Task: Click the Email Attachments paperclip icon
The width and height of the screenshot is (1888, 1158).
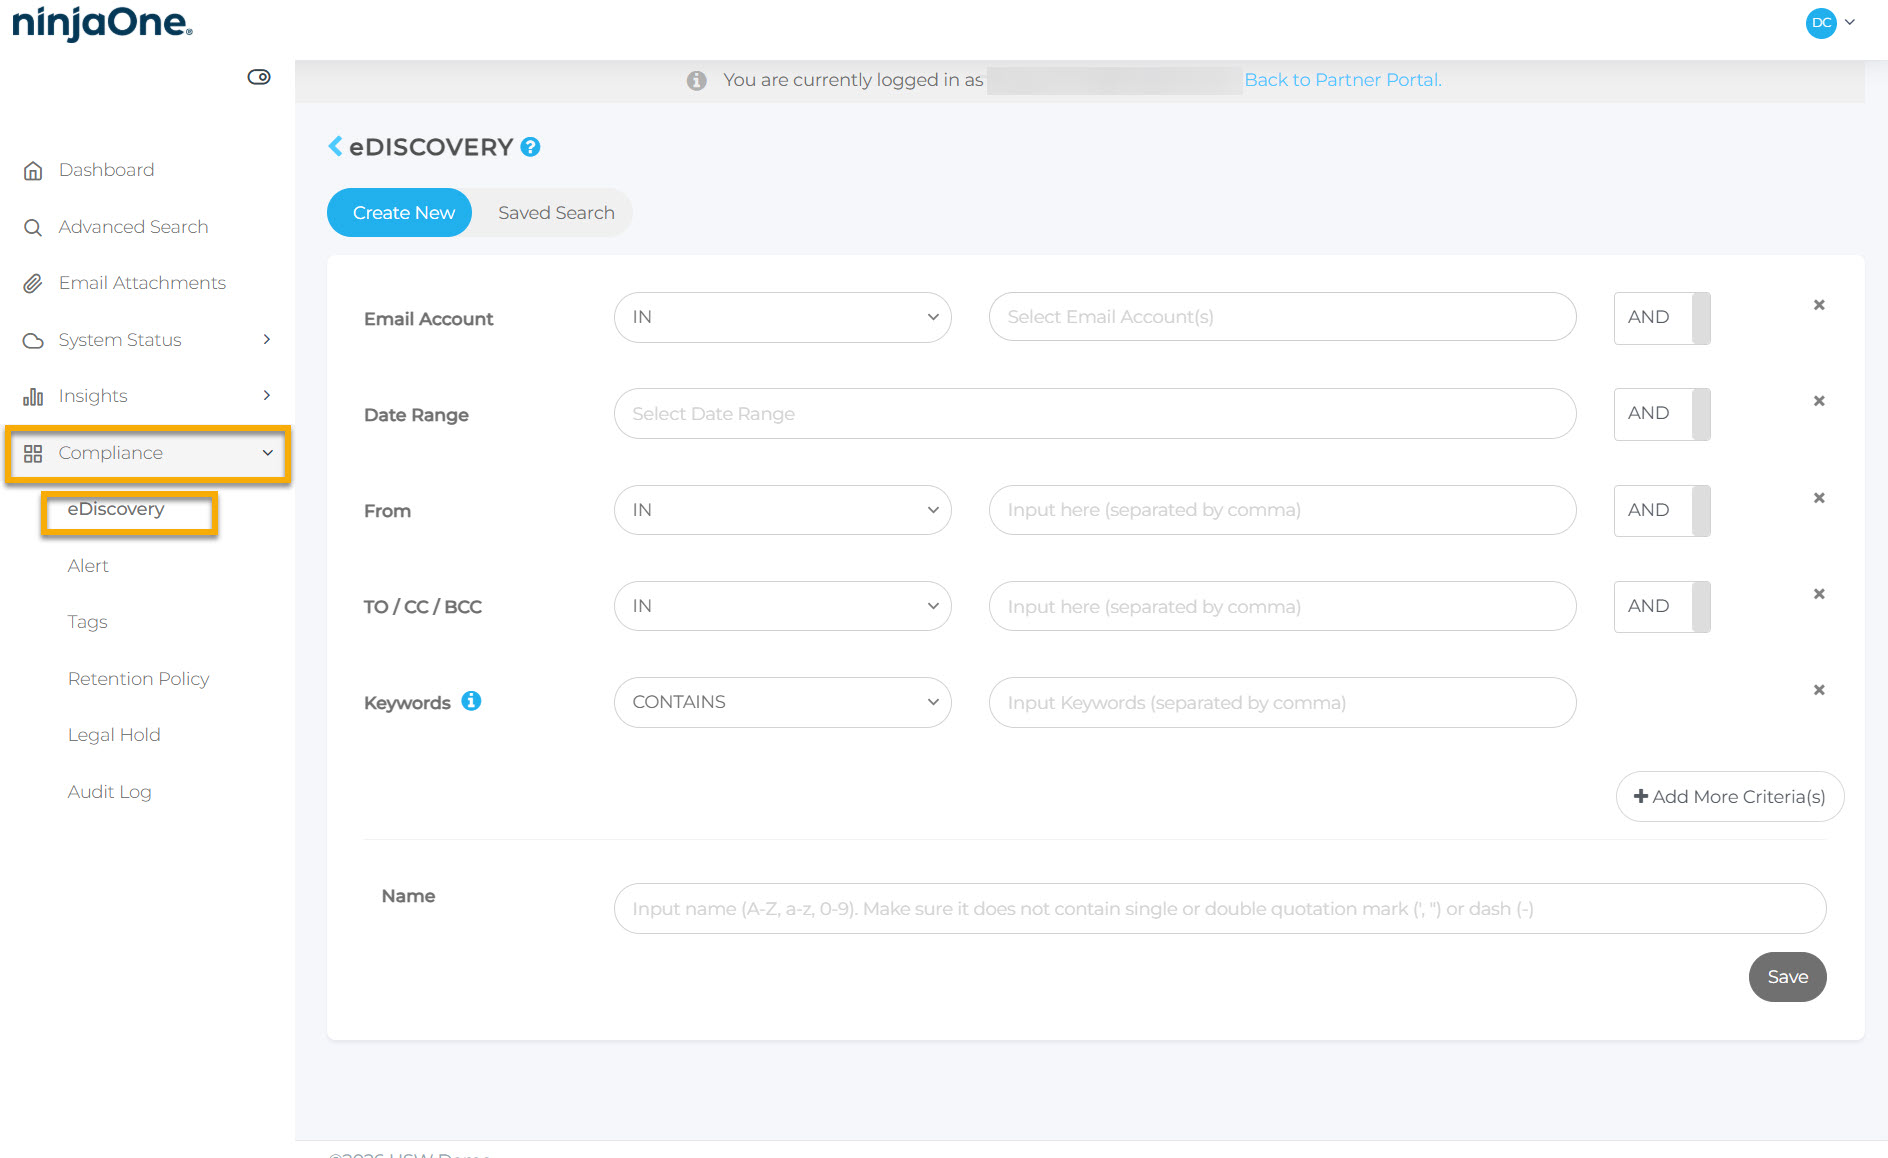Action: pyautogui.click(x=33, y=284)
